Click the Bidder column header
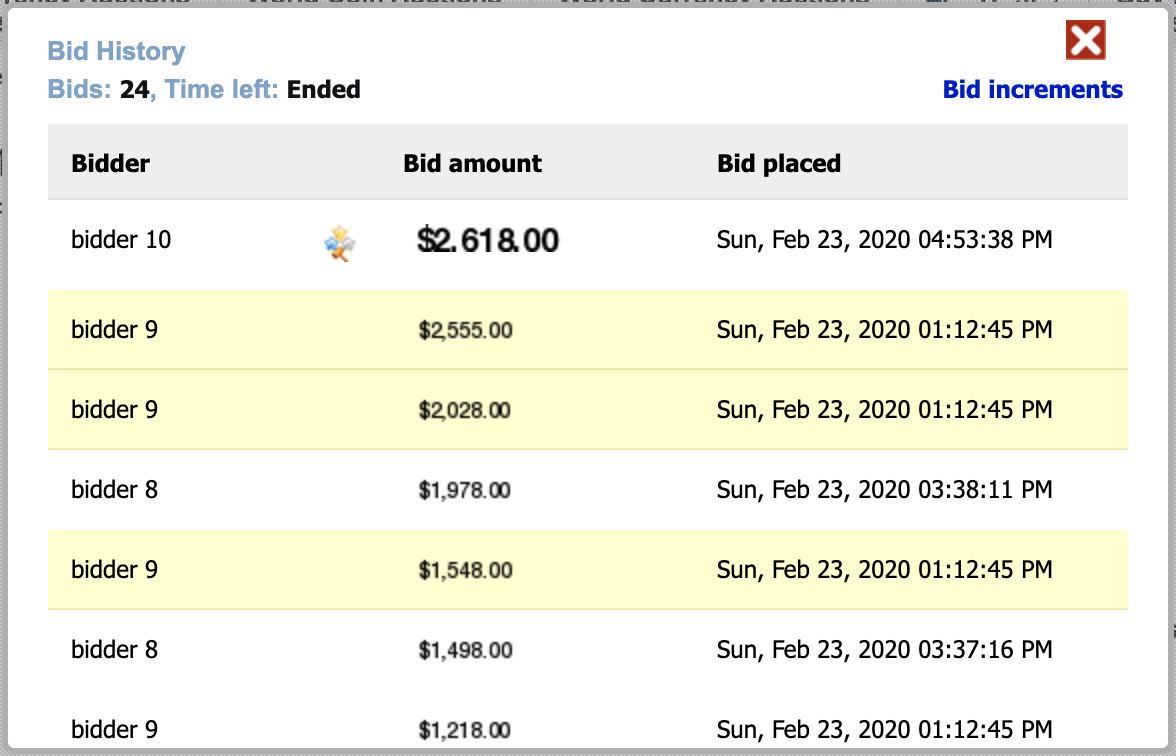 [110, 164]
